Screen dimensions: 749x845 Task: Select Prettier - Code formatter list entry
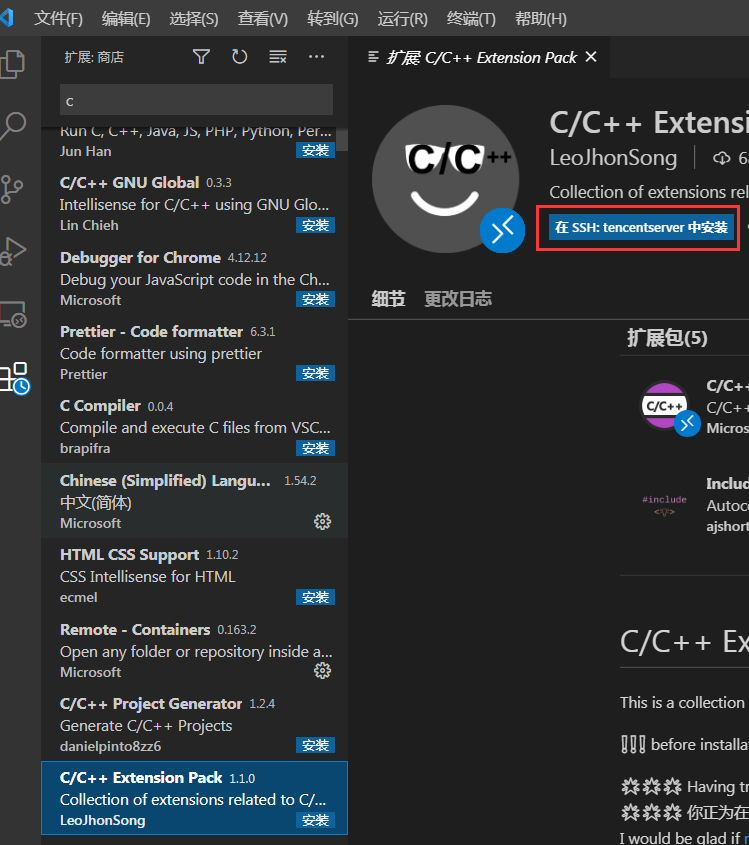click(x=195, y=352)
